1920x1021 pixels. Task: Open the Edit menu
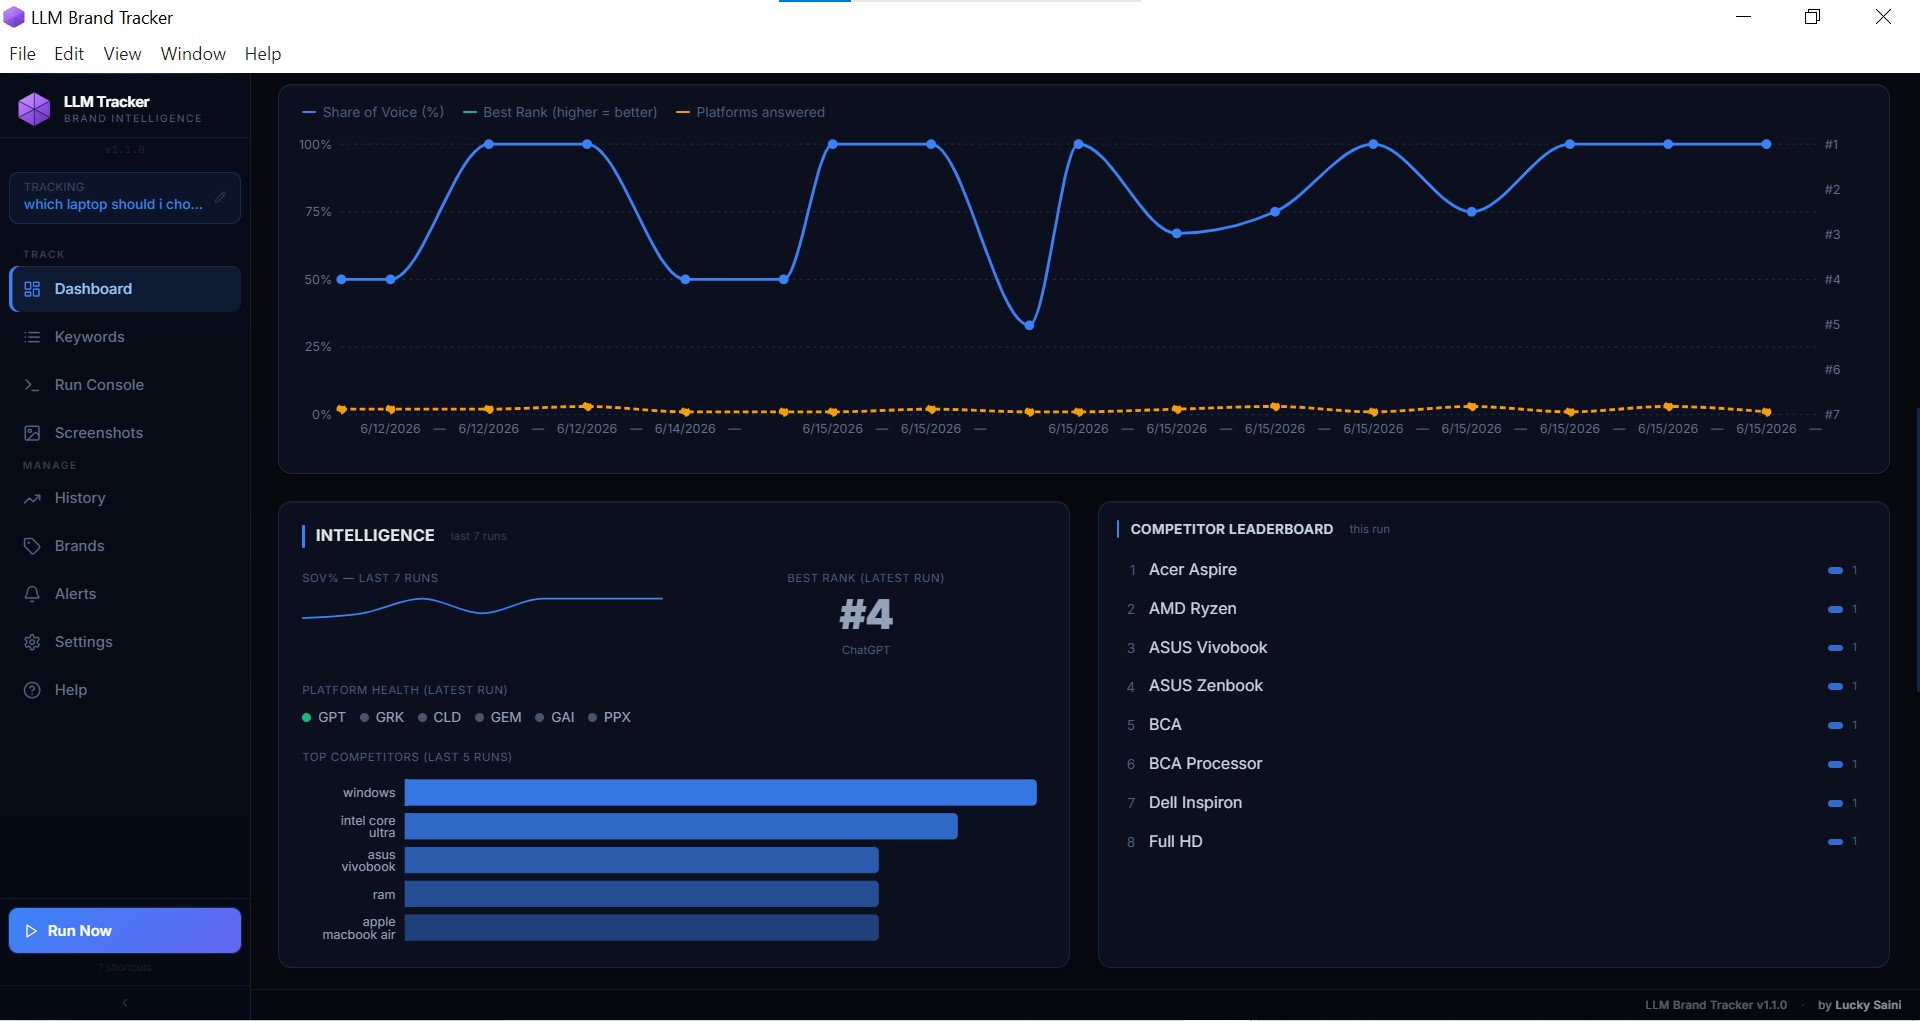[x=69, y=54]
